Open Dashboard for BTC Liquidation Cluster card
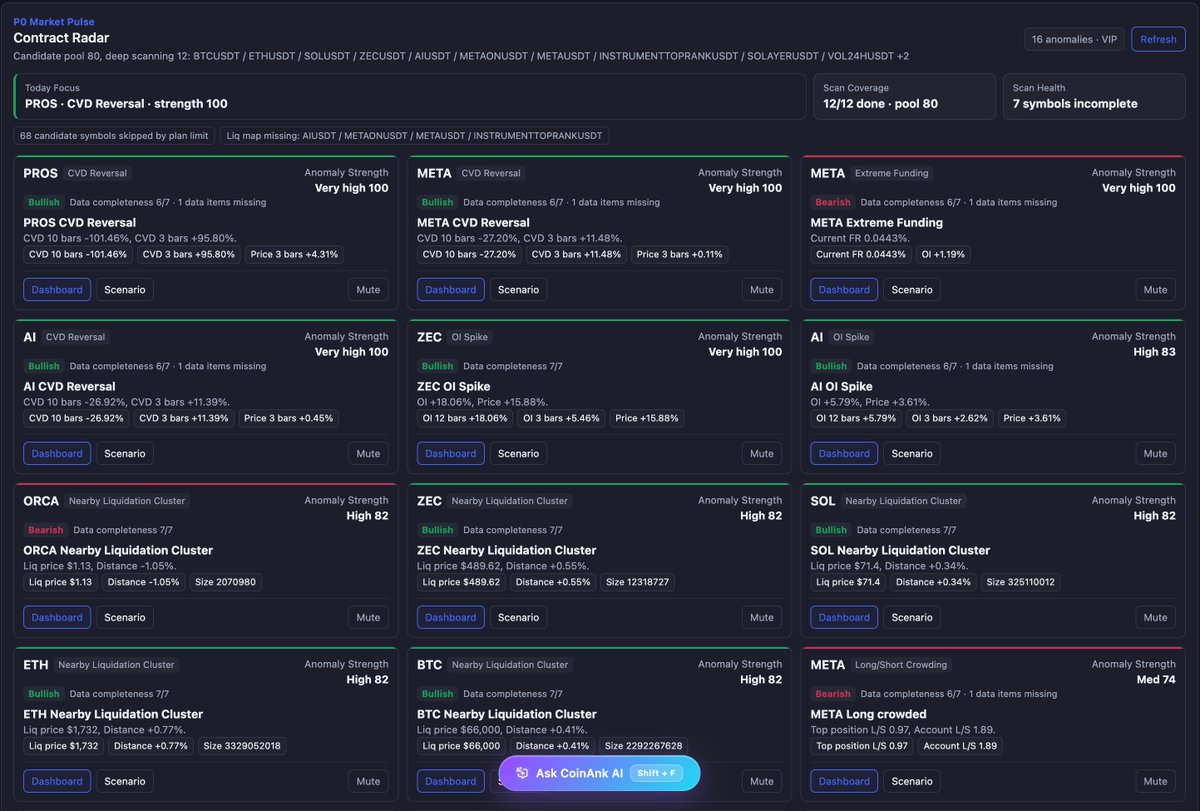 tap(451, 781)
